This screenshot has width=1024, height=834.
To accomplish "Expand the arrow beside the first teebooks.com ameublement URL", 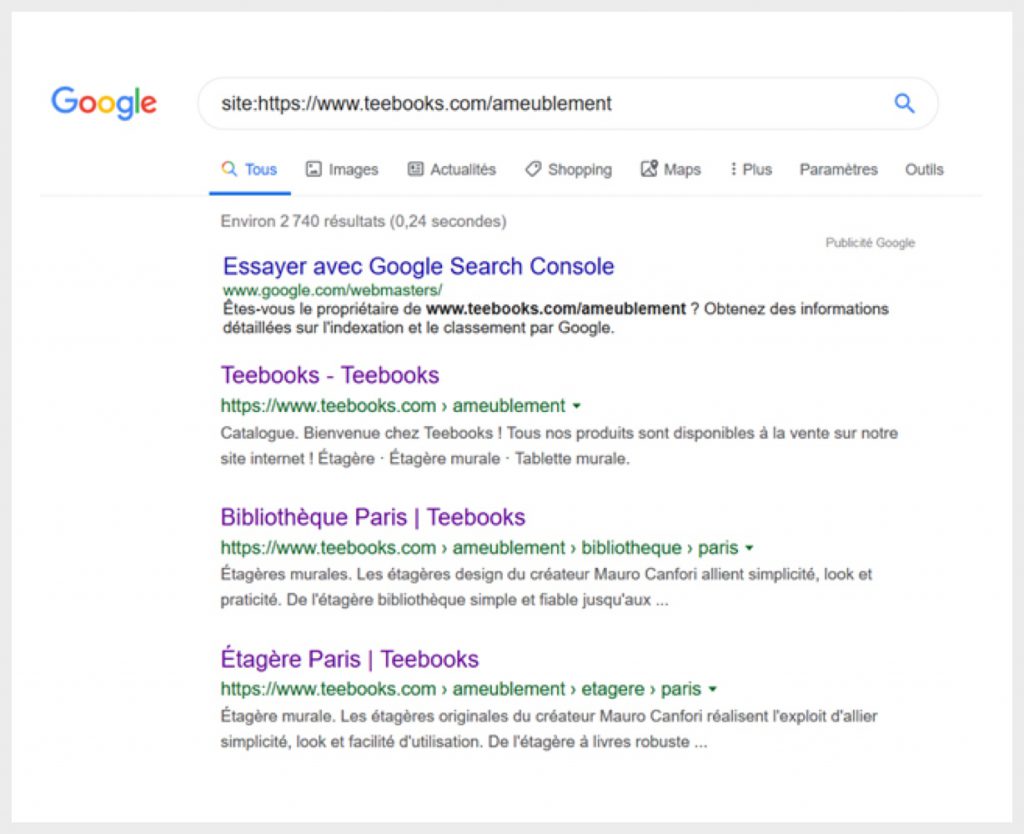I will [577, 407].
